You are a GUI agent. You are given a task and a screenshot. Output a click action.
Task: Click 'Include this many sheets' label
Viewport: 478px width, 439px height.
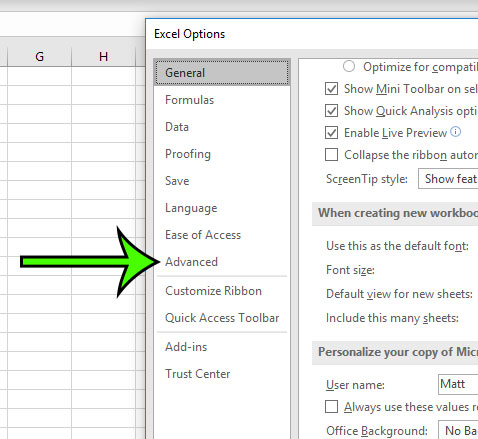tap(392, 318)
